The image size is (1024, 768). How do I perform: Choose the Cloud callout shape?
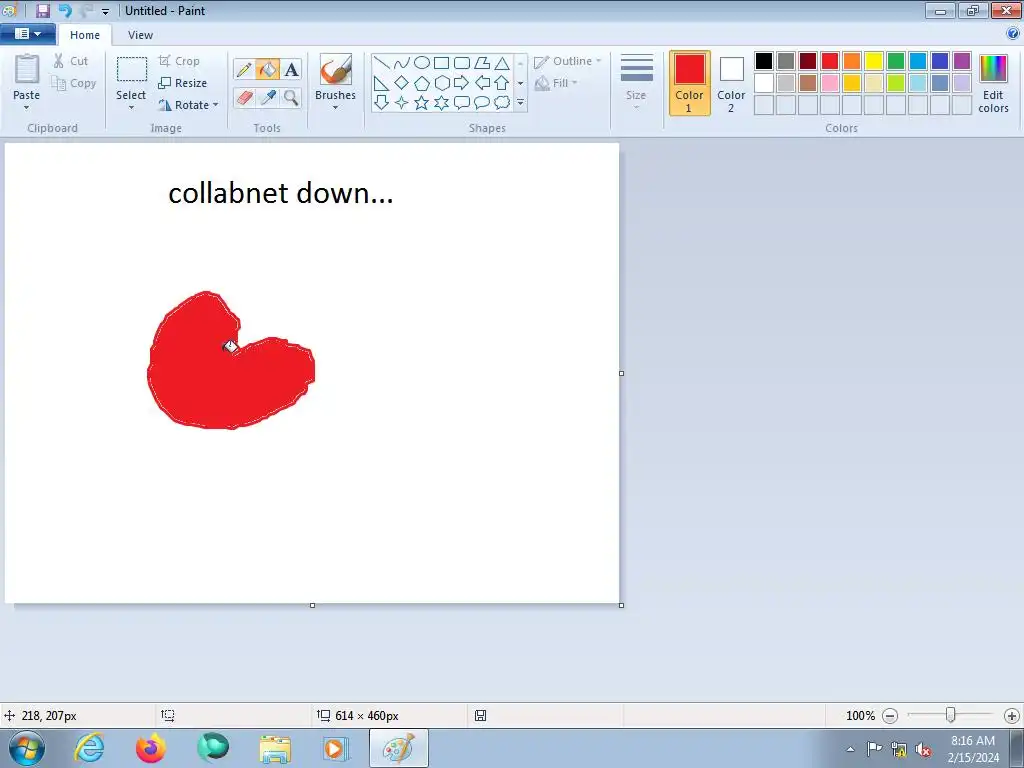(x=502, y=103)
